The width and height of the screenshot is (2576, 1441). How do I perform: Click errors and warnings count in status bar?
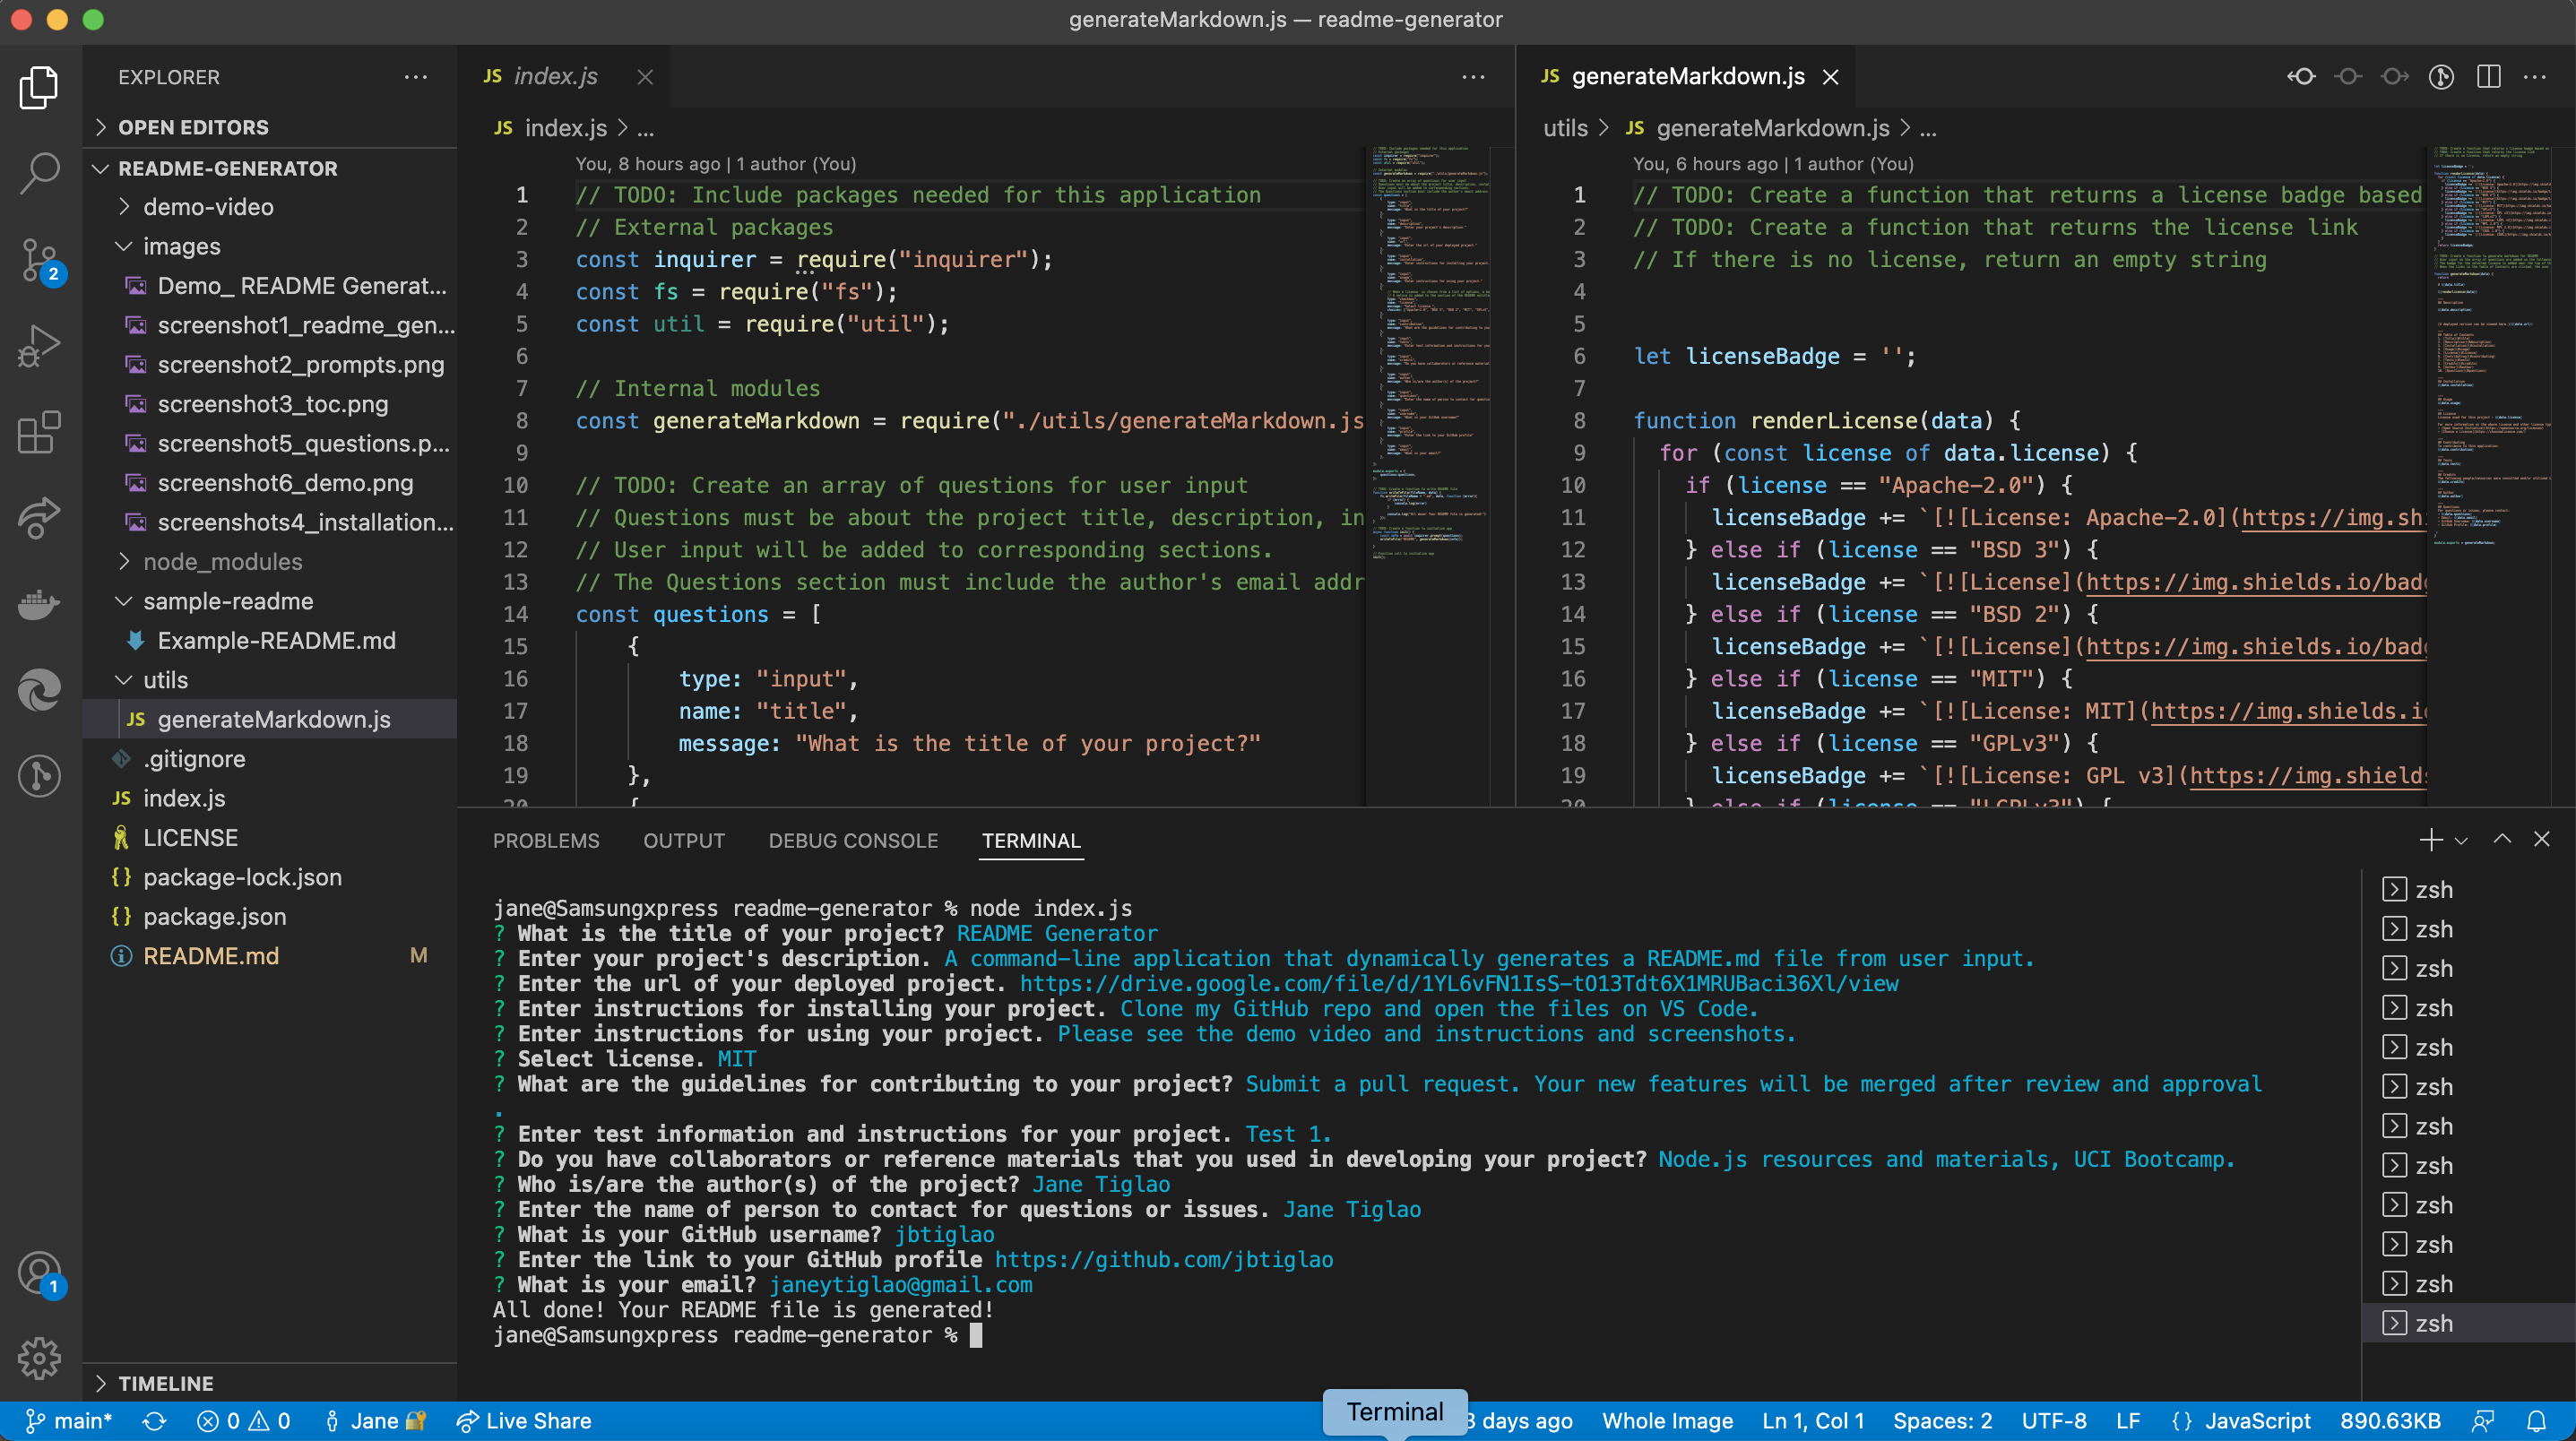click(x=243, y=1421)
